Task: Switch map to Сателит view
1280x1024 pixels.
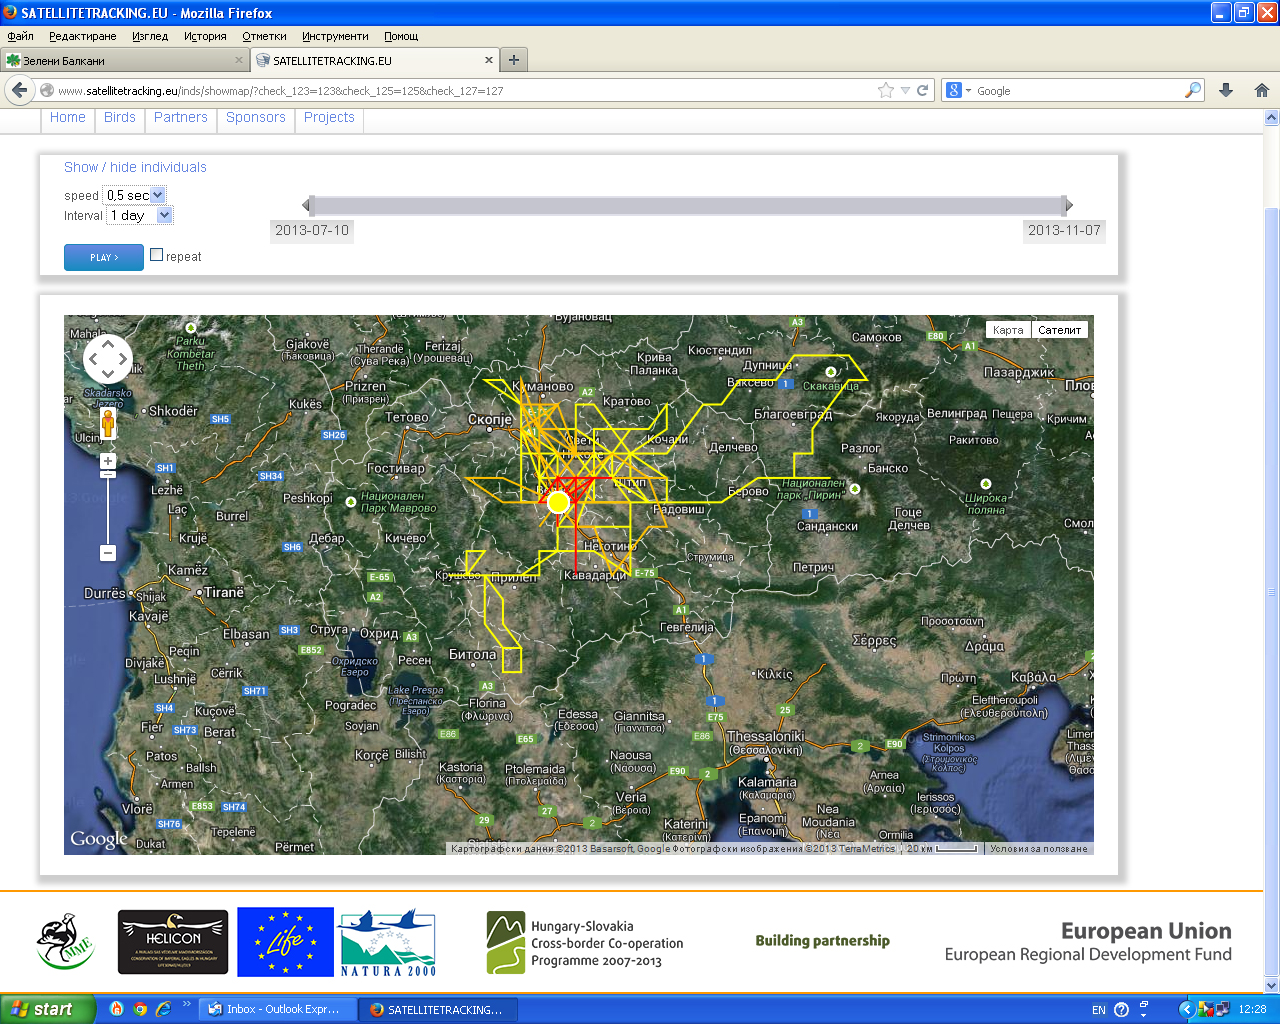Action: 1059,330
